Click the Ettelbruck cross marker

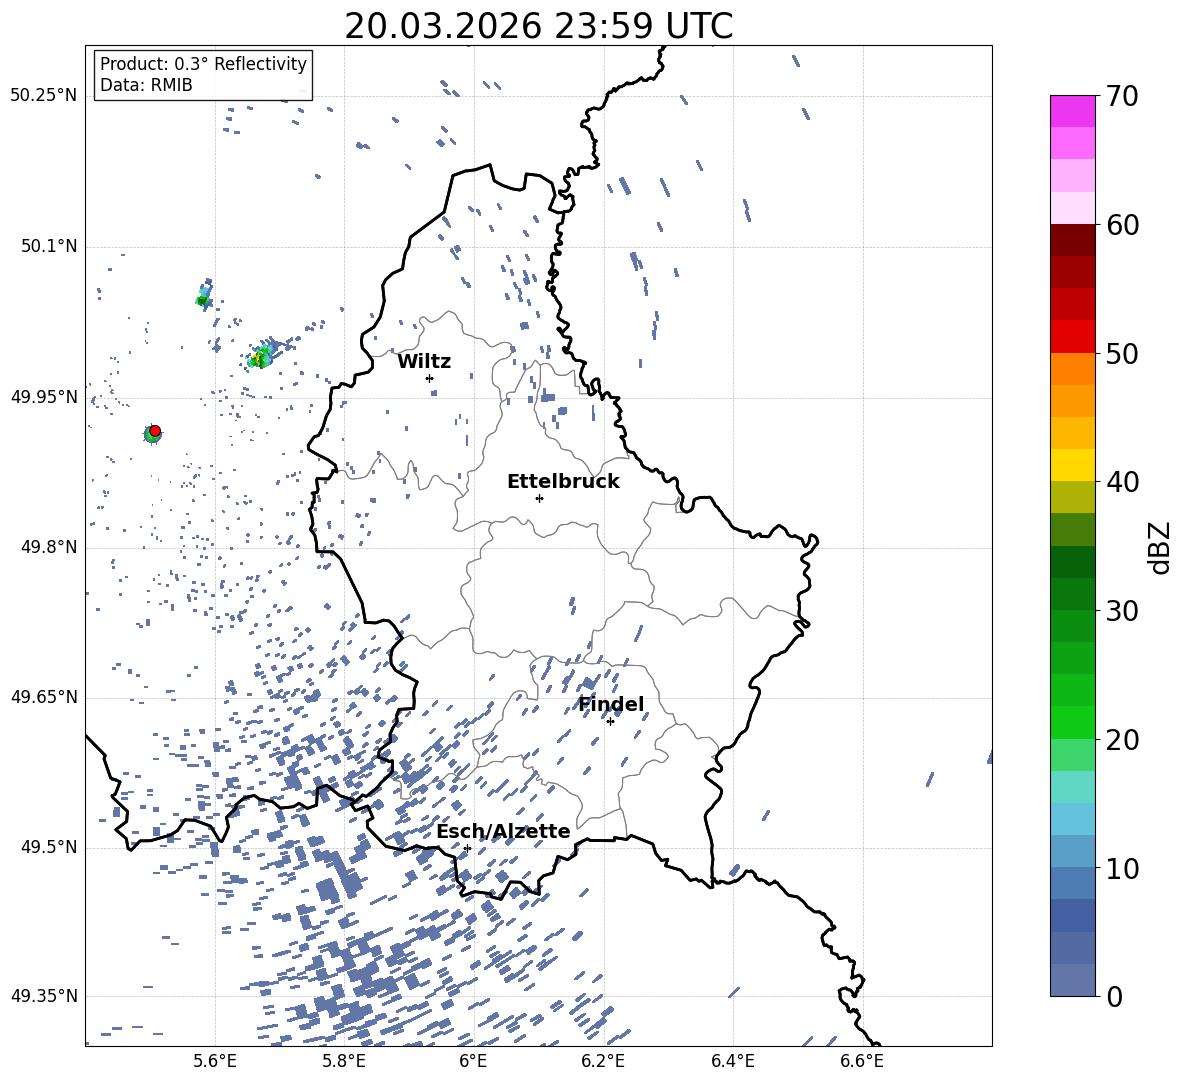(x=539, y=498)
